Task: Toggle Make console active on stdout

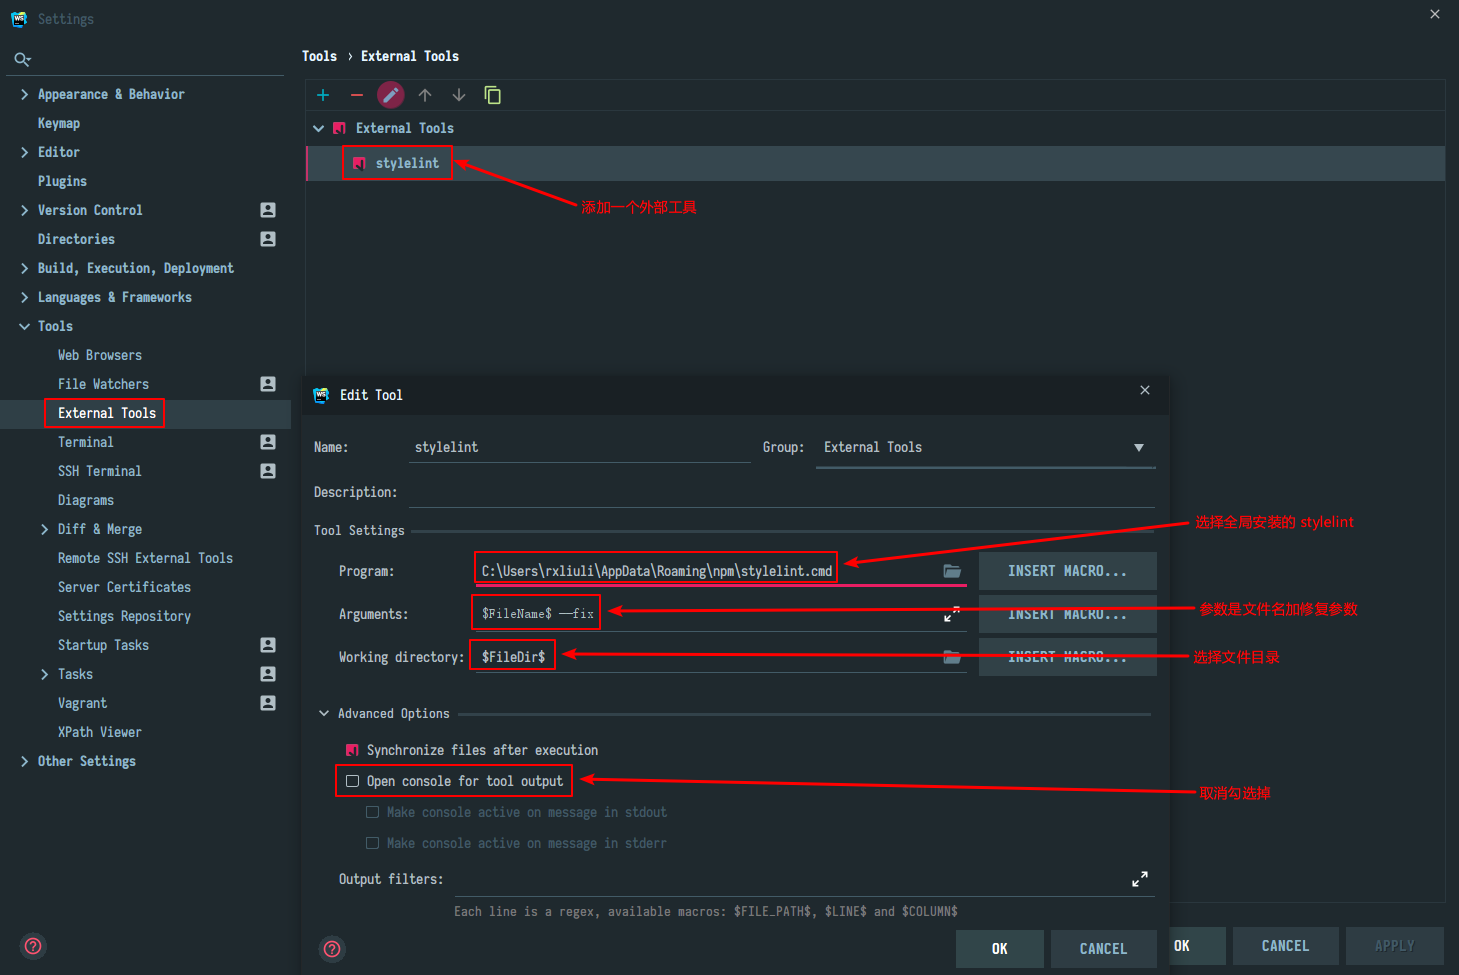Action: (372, 812)
